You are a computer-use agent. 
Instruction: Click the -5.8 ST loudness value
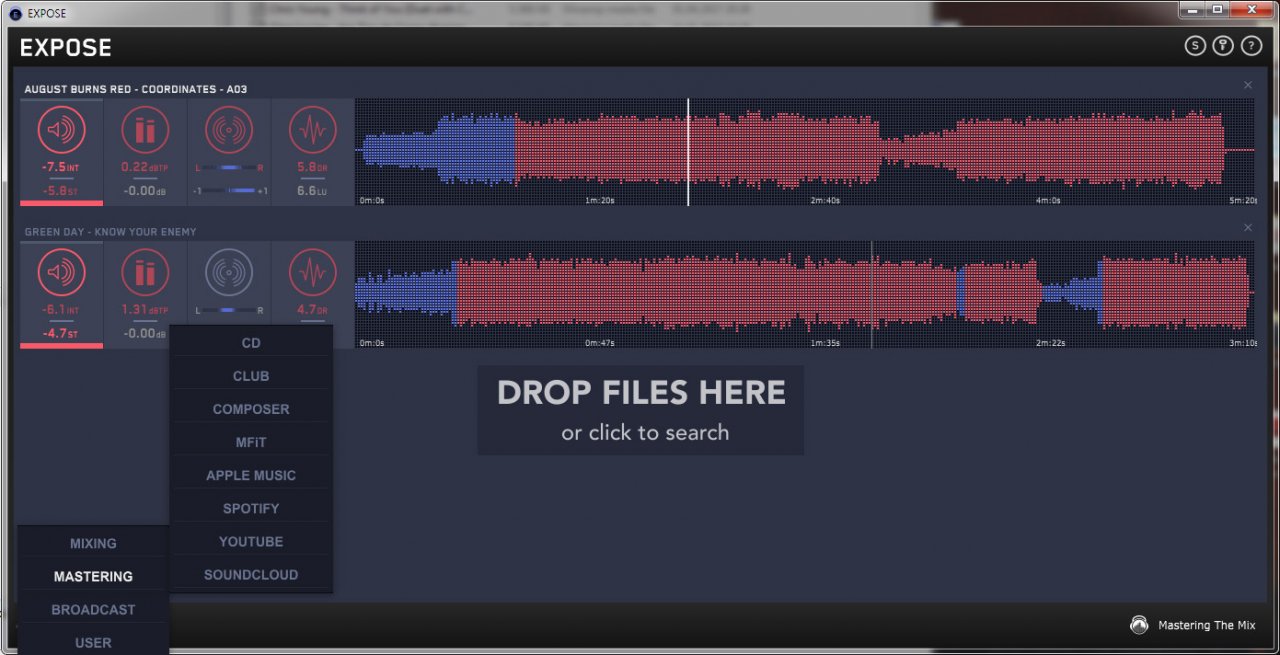click(x=61, y=191)
